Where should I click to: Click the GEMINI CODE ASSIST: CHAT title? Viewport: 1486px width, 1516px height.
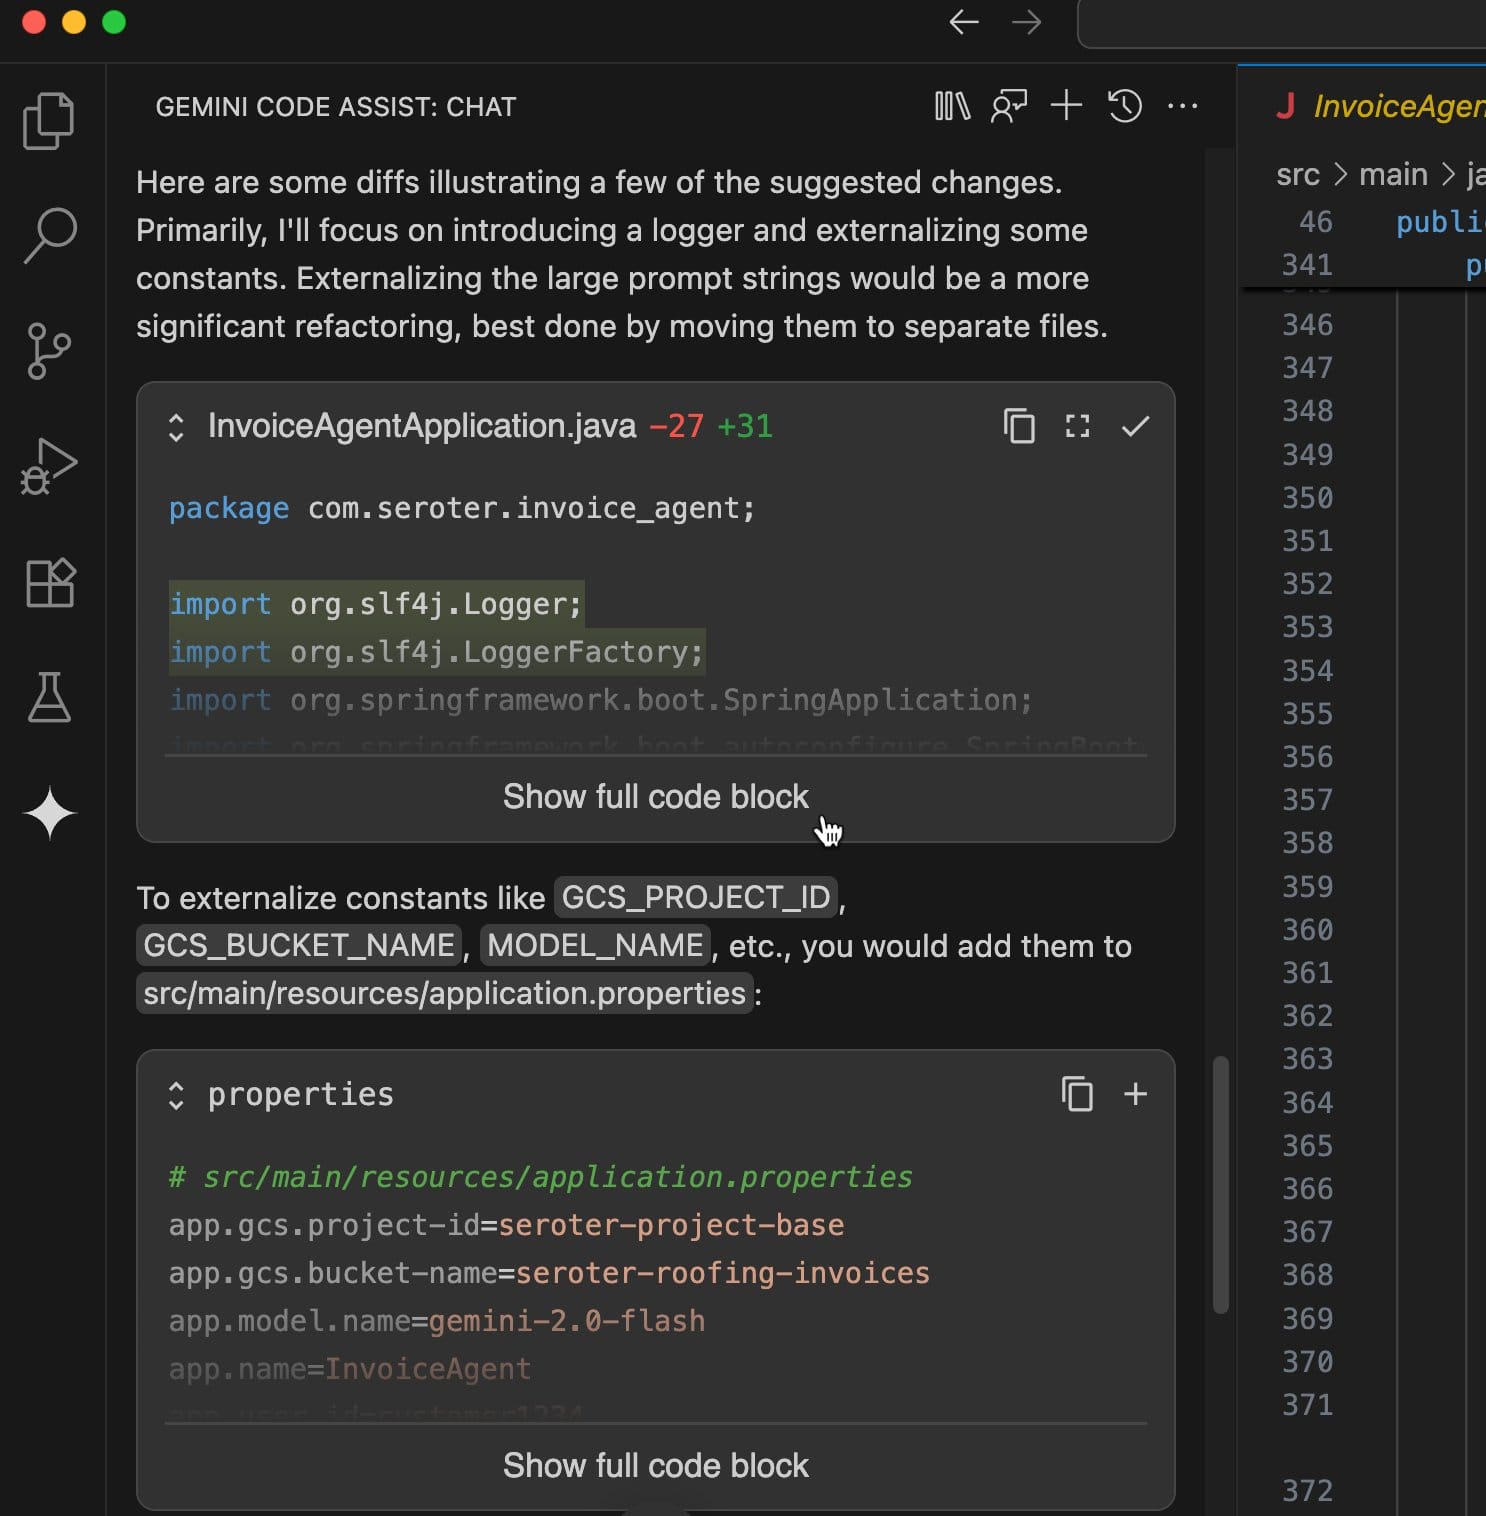[336, 106]
